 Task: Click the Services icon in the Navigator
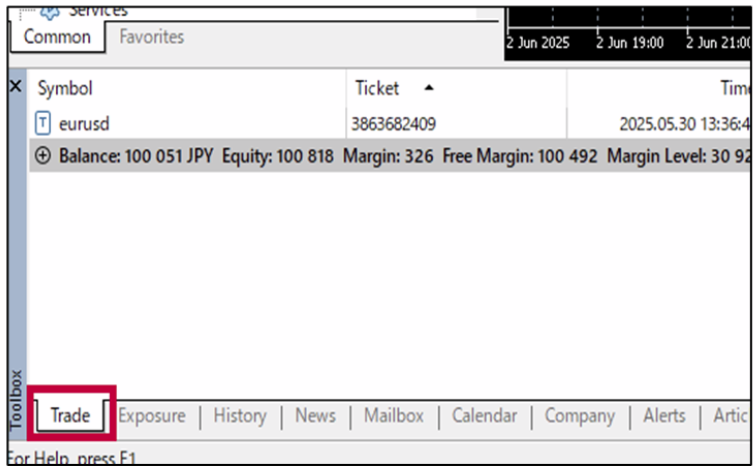[x=50, y=10]
